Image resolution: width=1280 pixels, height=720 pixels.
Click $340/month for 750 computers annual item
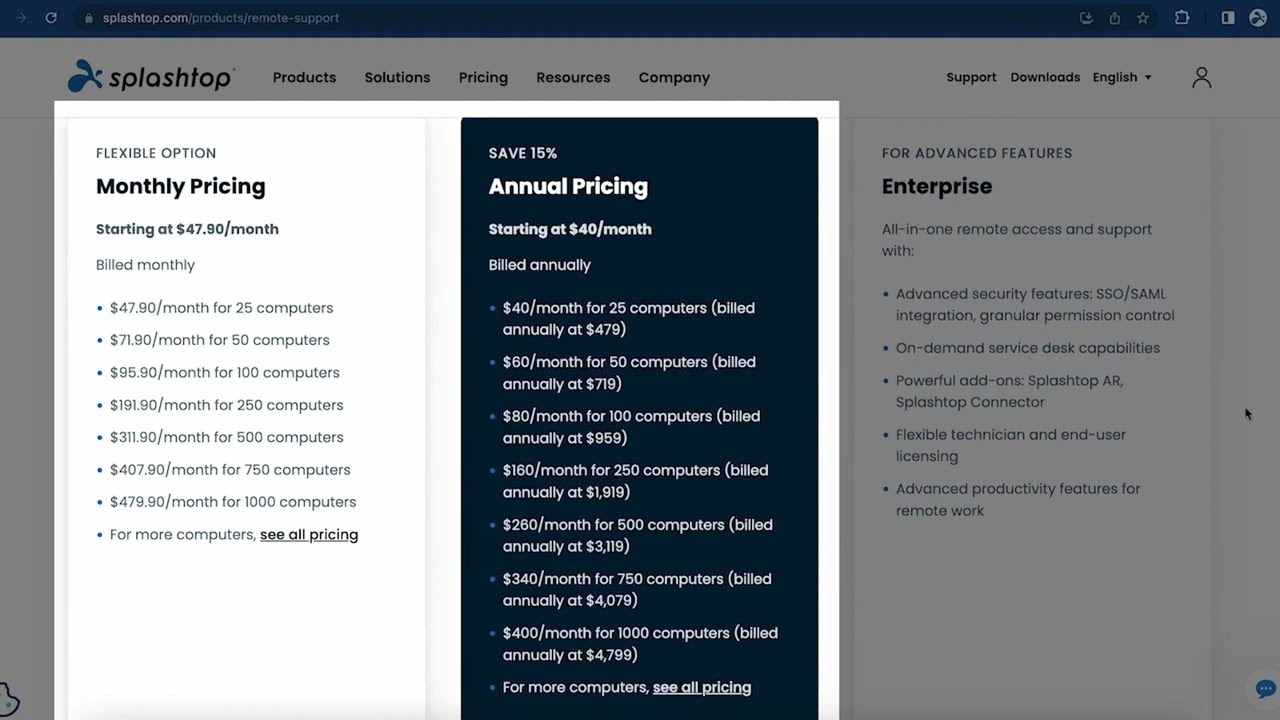(x=637, y=589)
